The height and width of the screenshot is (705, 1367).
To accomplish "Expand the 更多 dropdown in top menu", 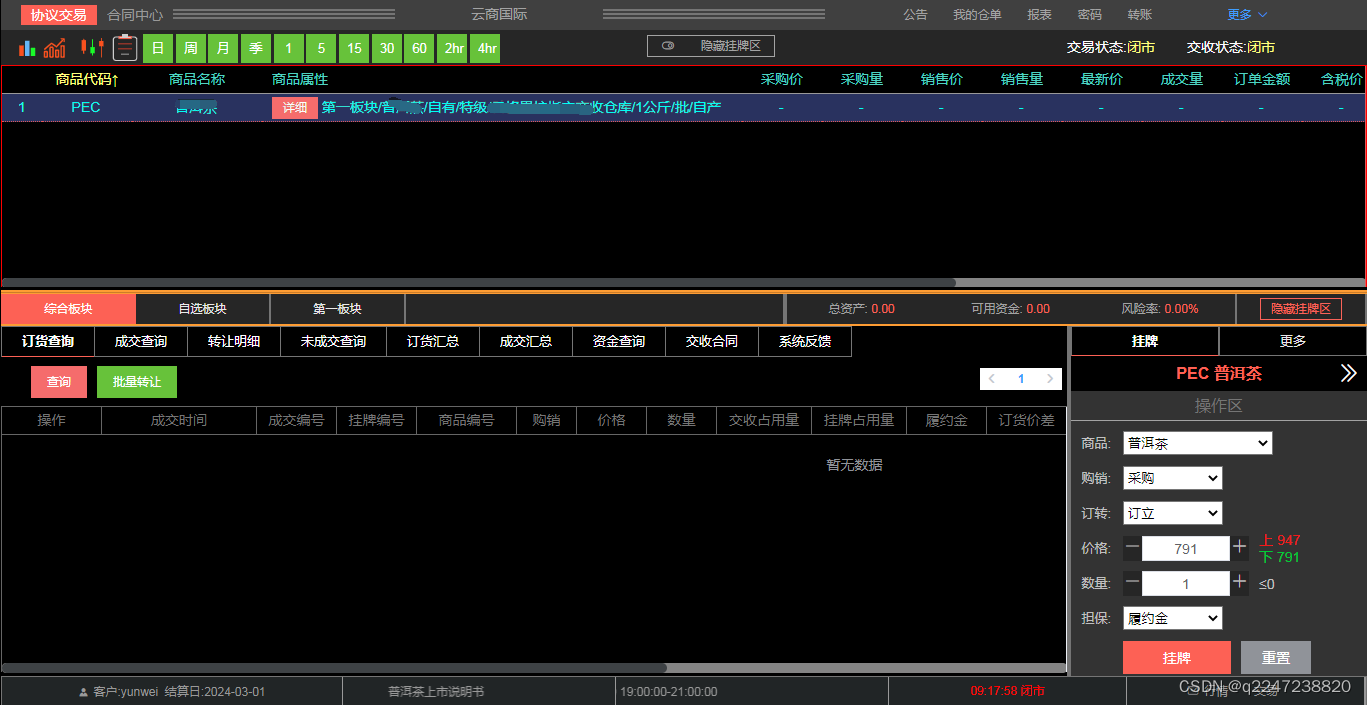I will coord(1248,15).
